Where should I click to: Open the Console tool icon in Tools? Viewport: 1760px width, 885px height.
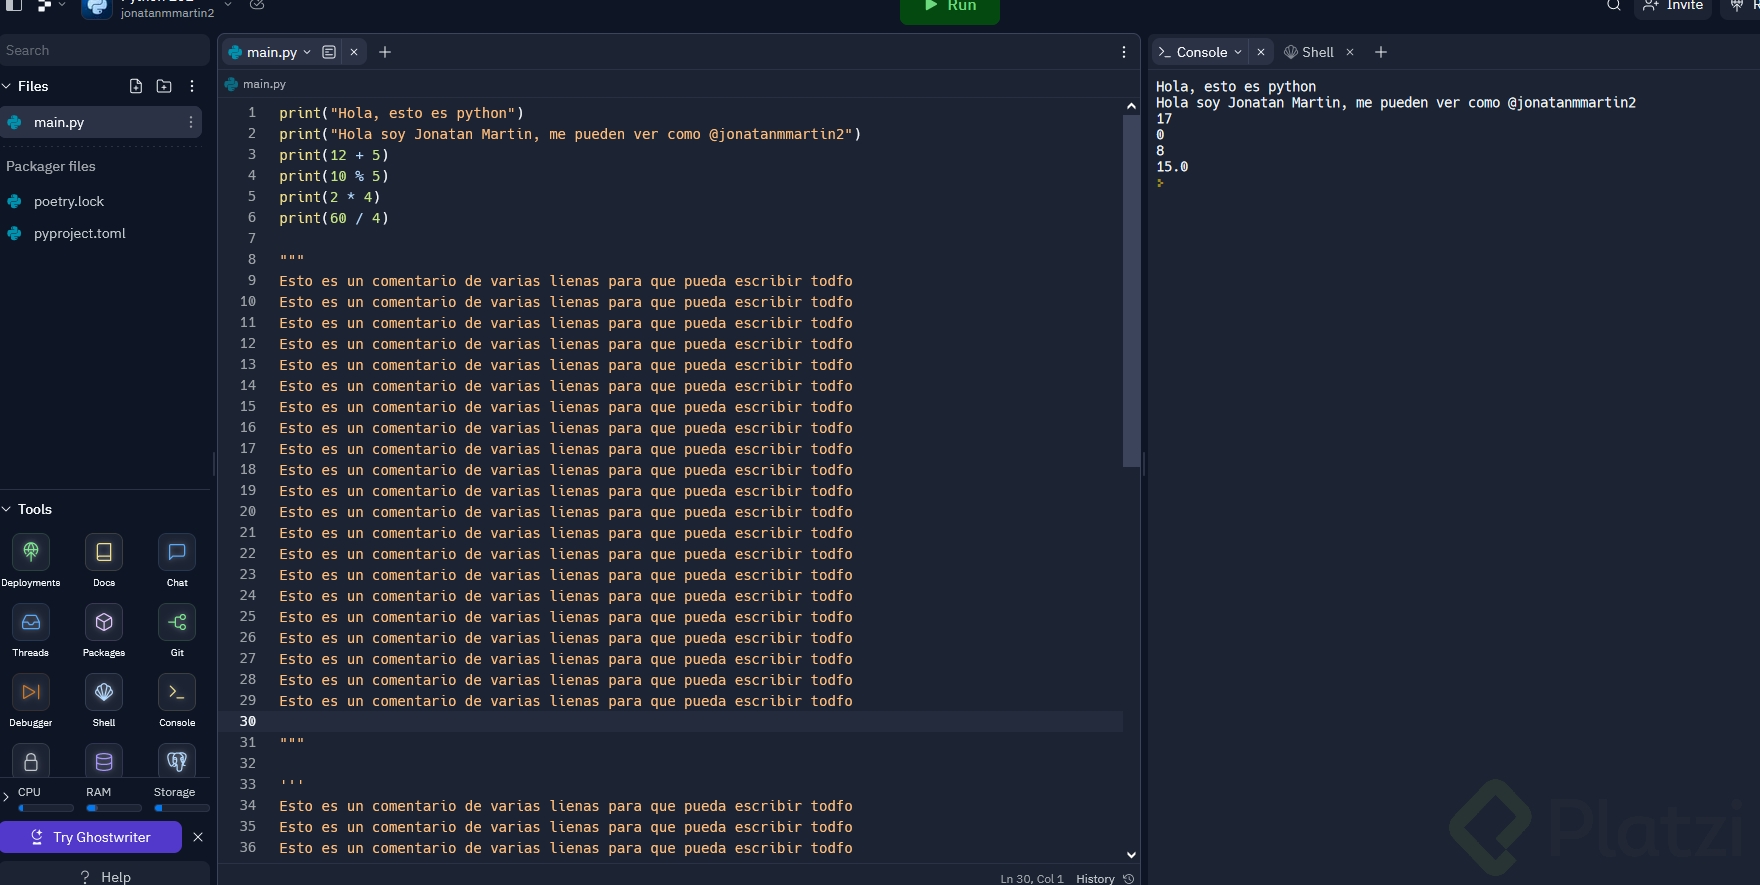(x=177, y=692)
